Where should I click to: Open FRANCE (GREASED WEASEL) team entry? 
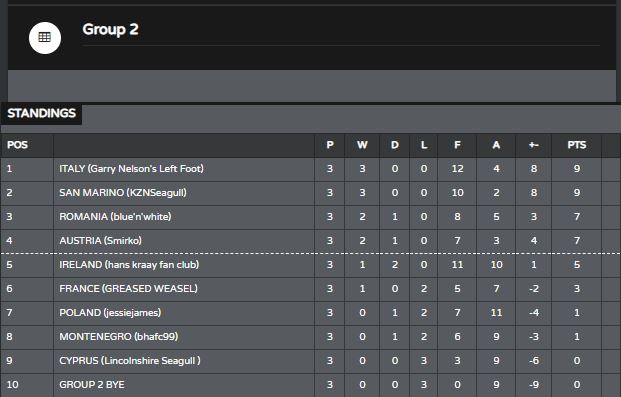[x=128, y=288]
